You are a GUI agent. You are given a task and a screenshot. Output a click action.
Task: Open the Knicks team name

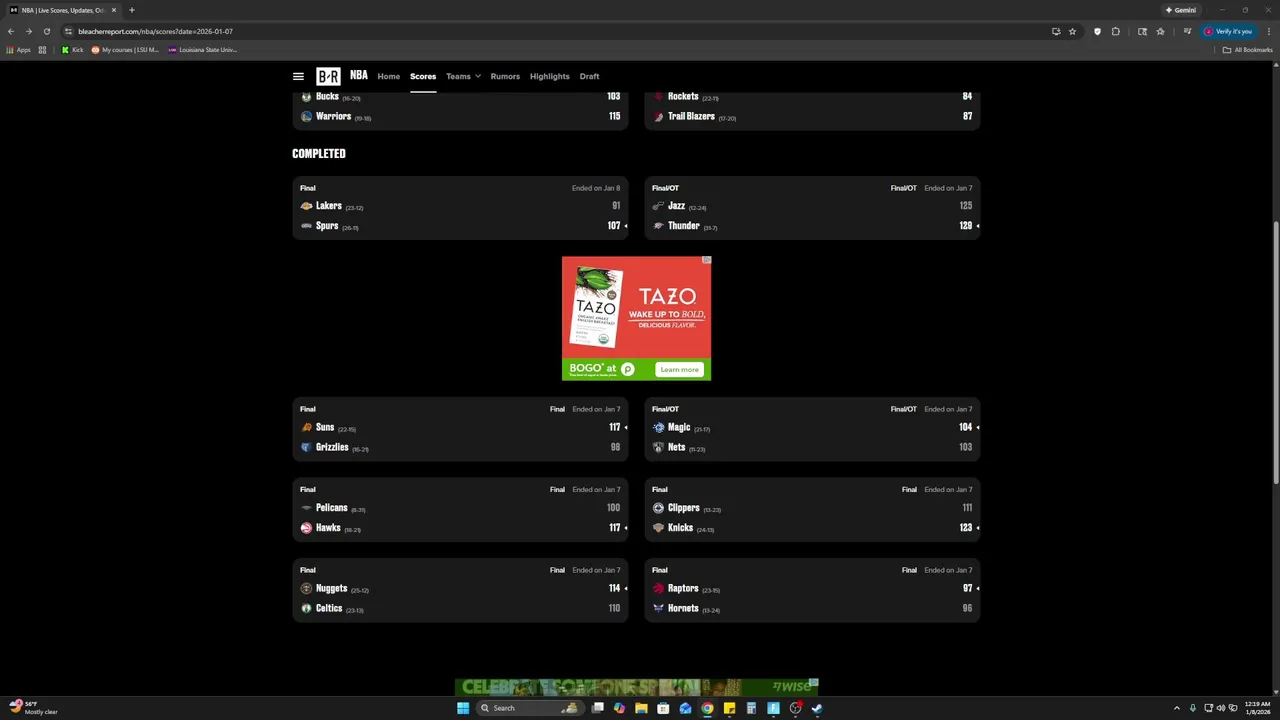(680, 528)
